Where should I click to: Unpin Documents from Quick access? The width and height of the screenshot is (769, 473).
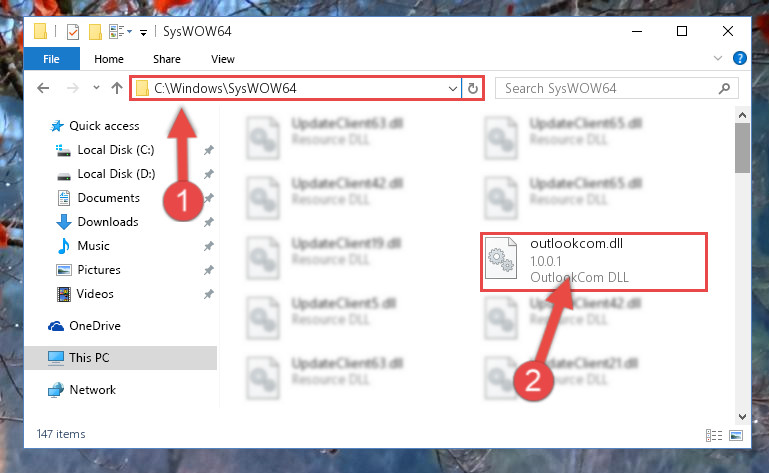[208, 198]
